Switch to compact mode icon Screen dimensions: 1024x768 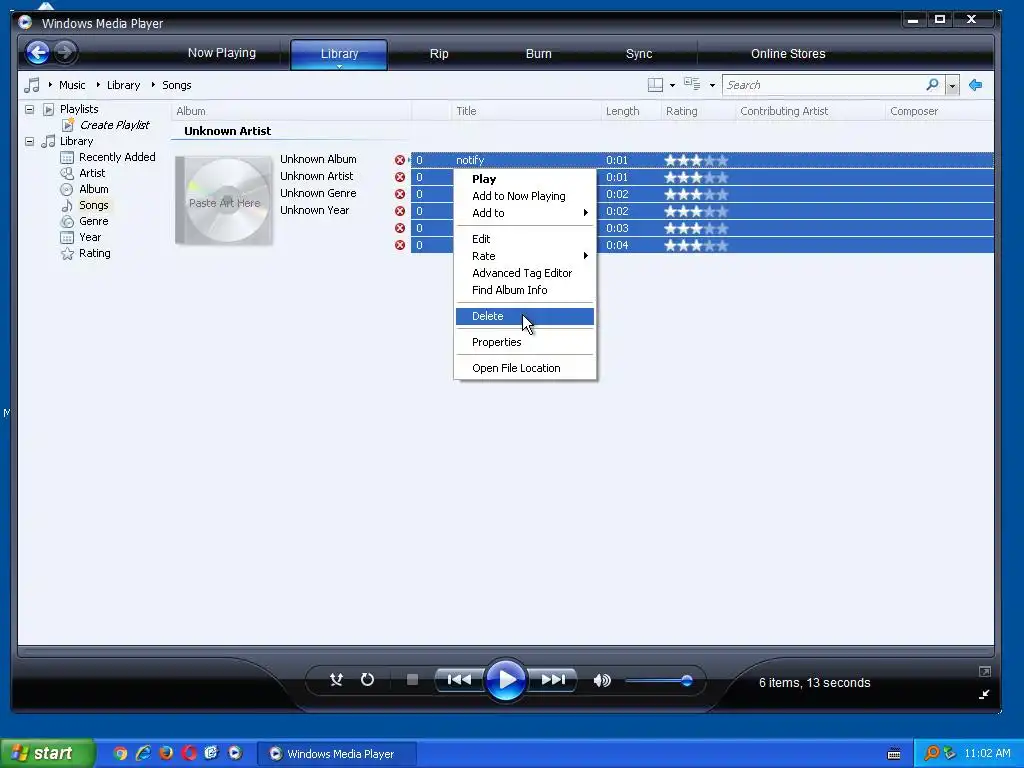pos(984,694)
